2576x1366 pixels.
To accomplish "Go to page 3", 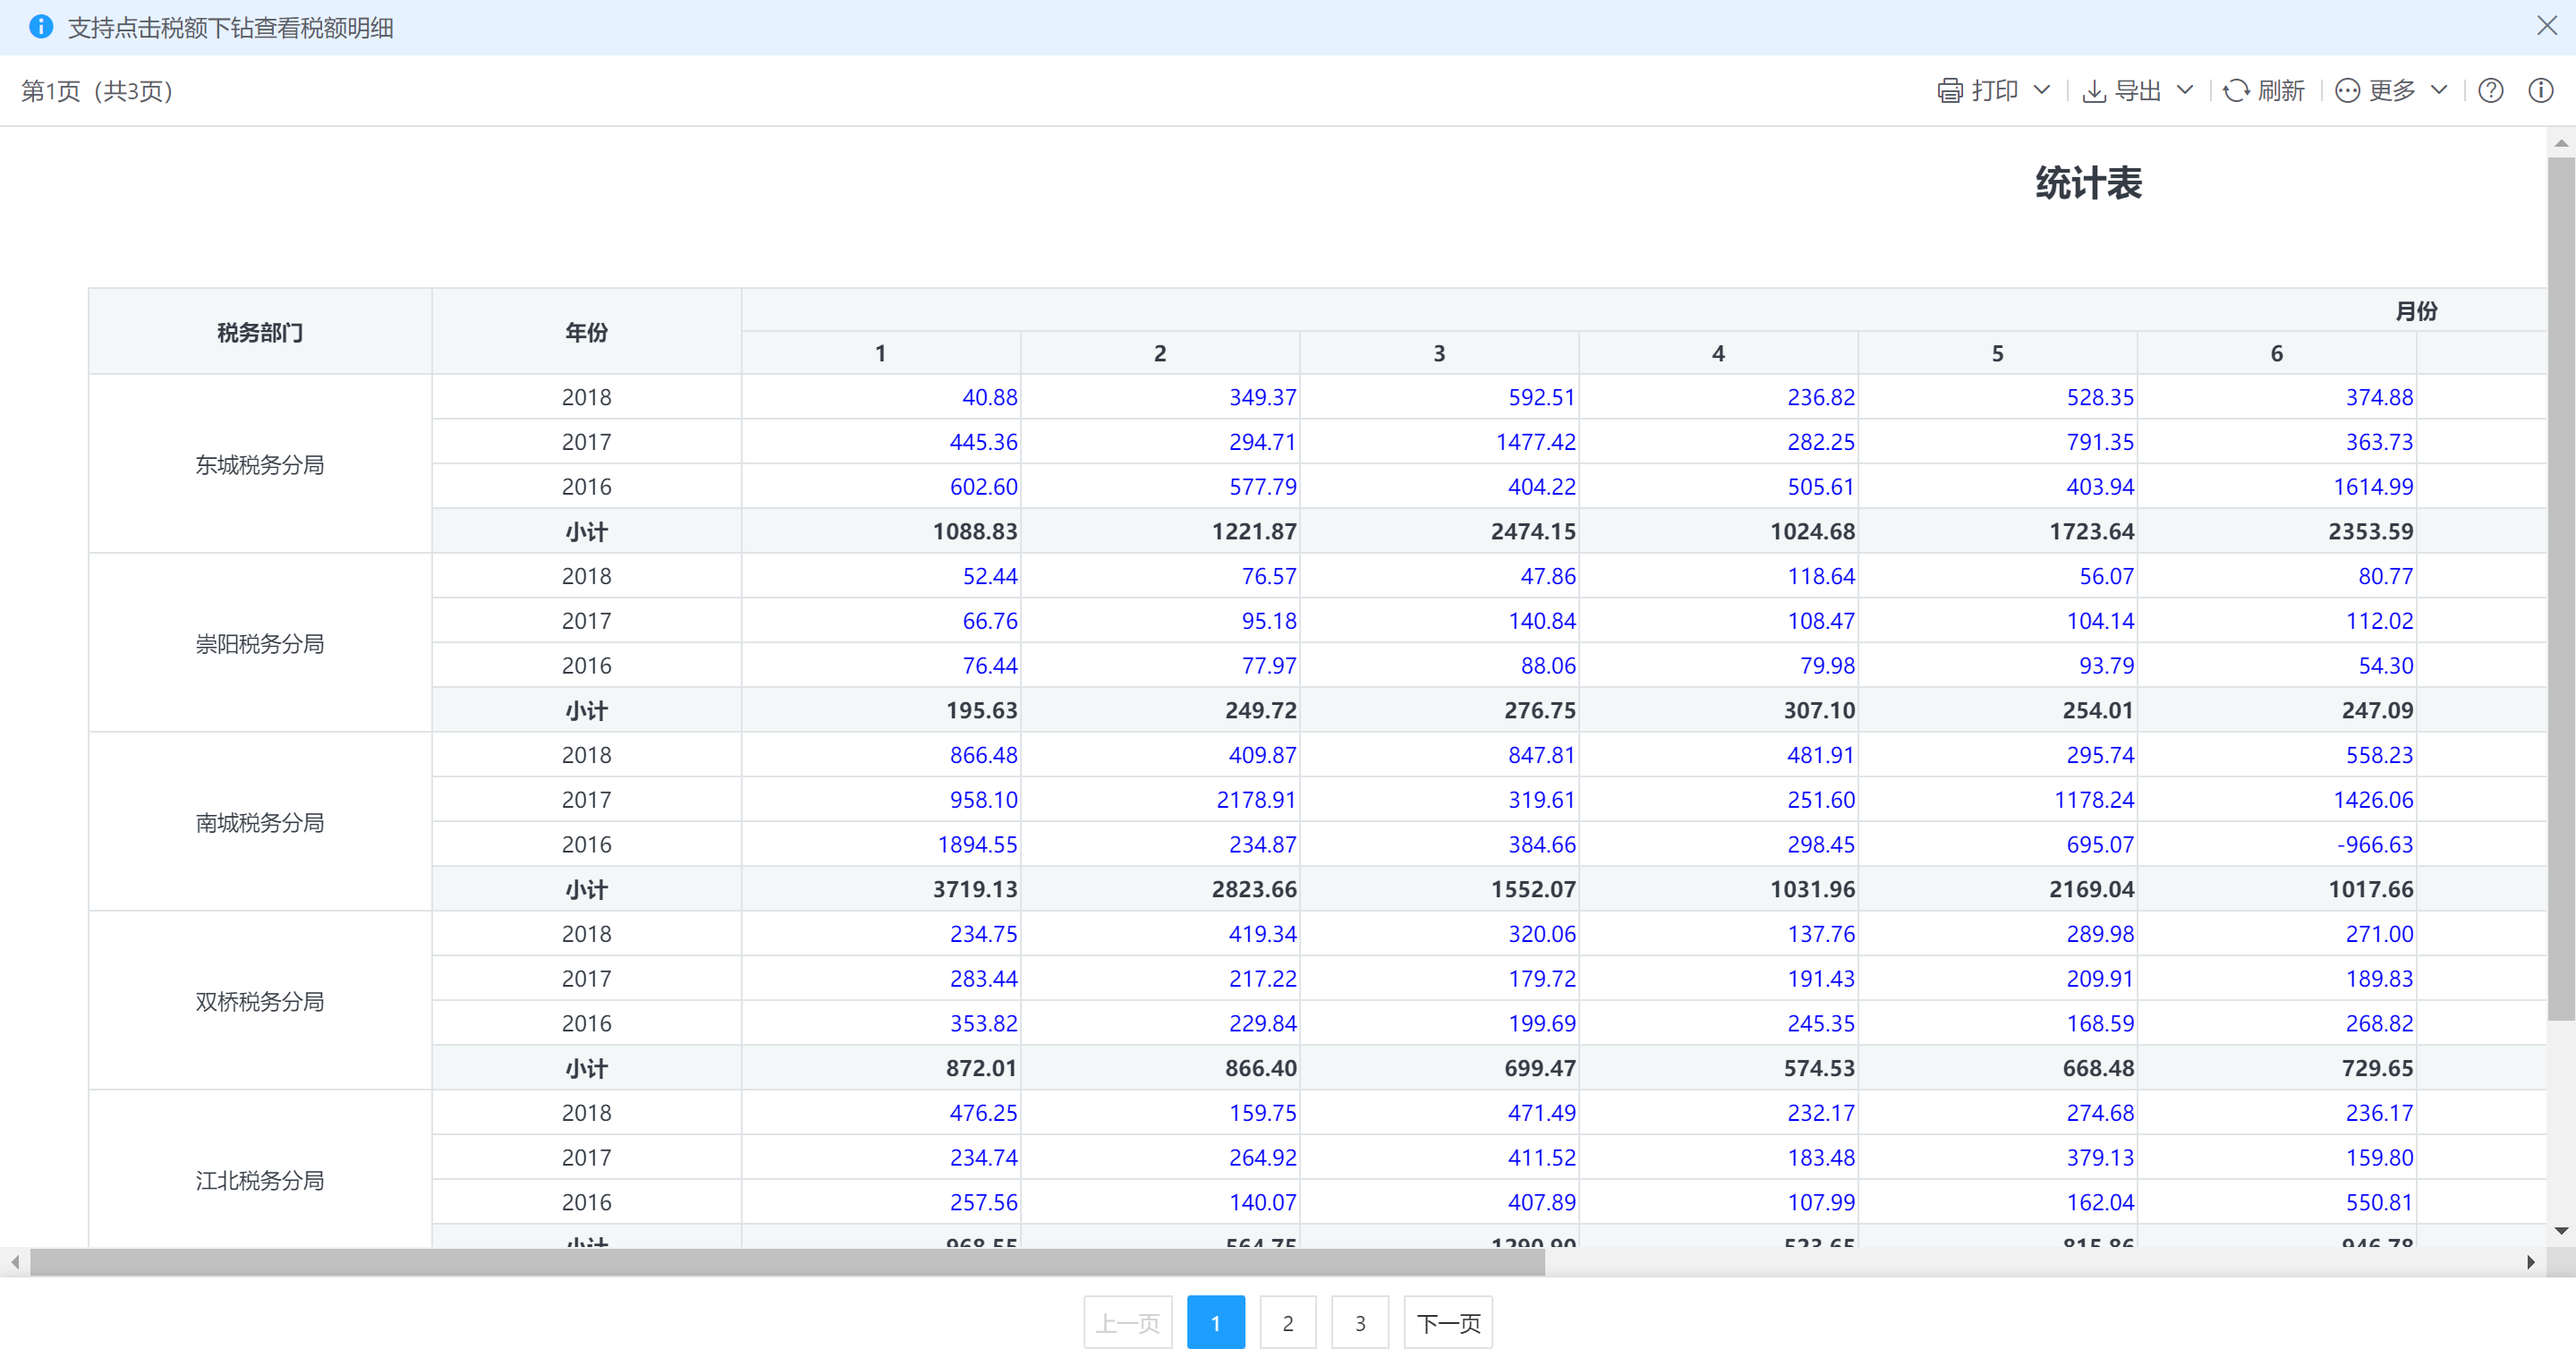I will coord(1359,1323).
